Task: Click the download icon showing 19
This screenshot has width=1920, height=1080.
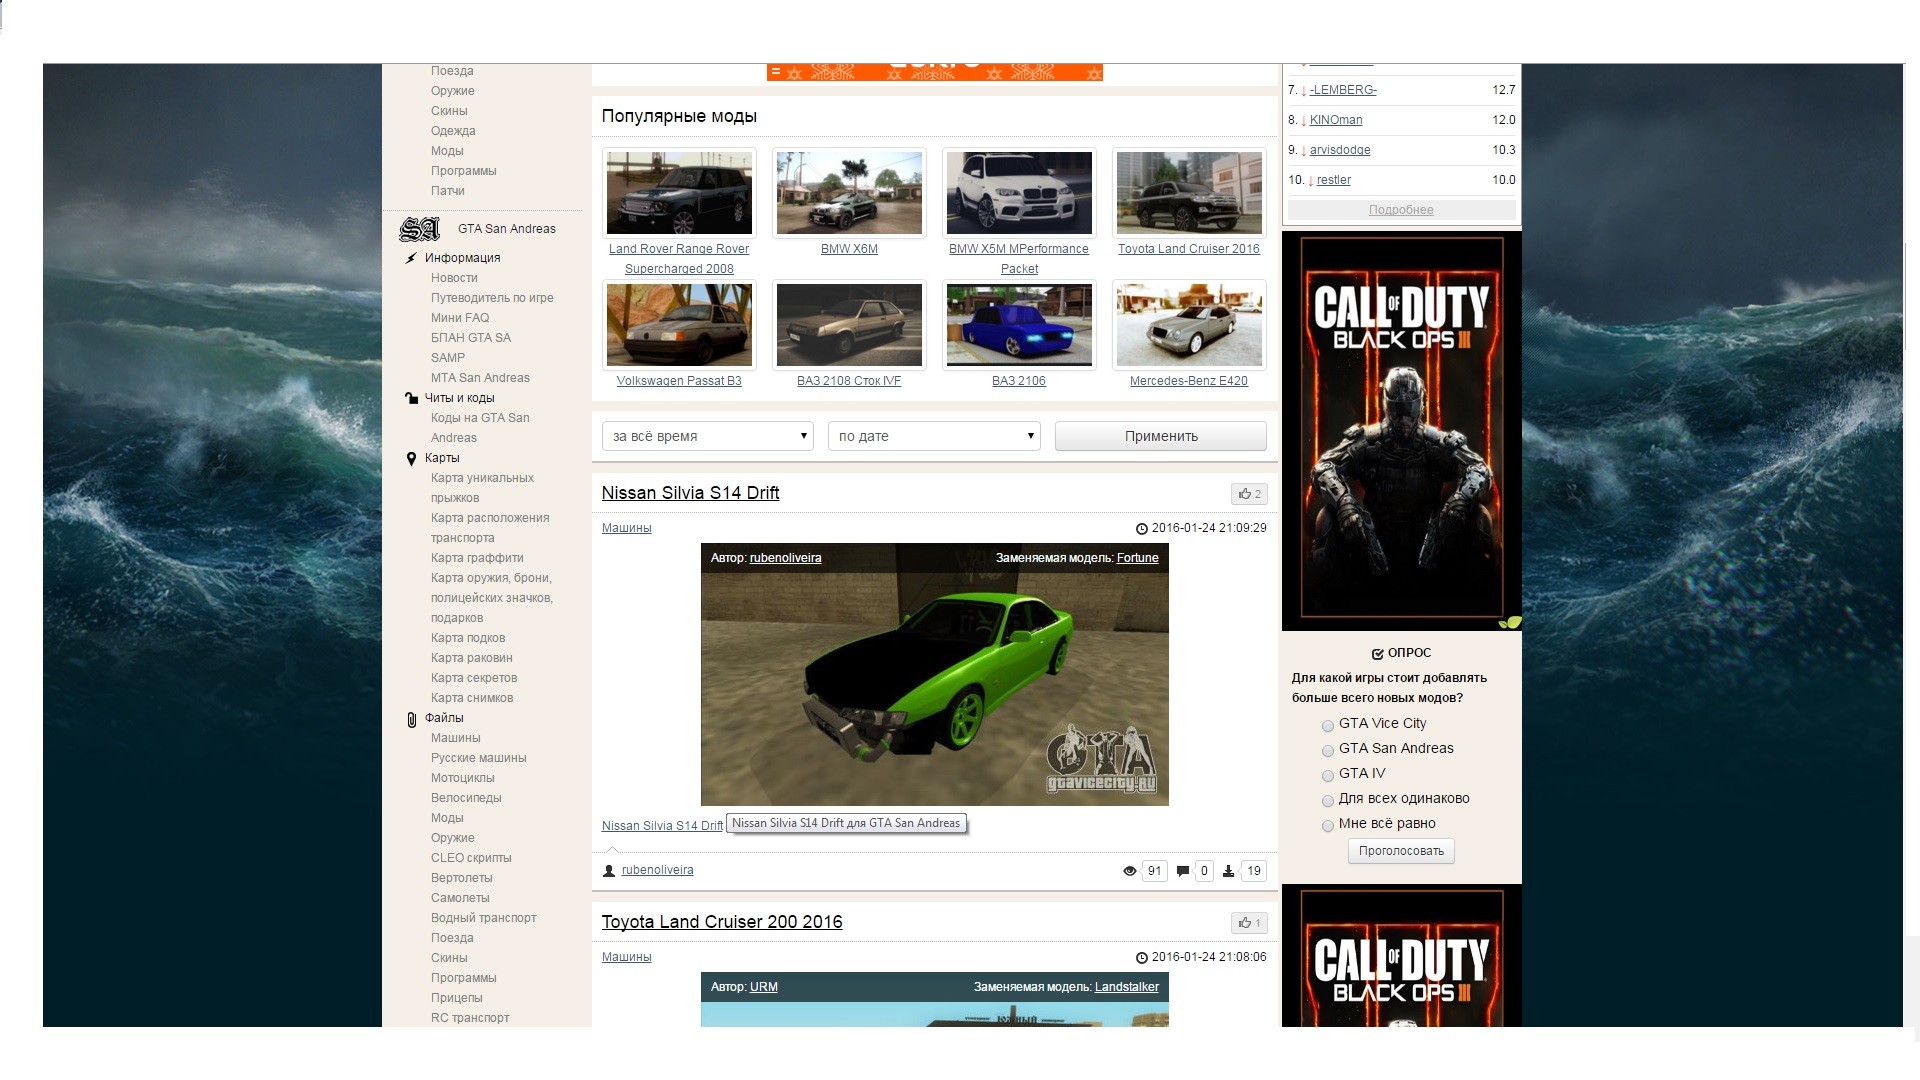Action: coord(1228,871)
